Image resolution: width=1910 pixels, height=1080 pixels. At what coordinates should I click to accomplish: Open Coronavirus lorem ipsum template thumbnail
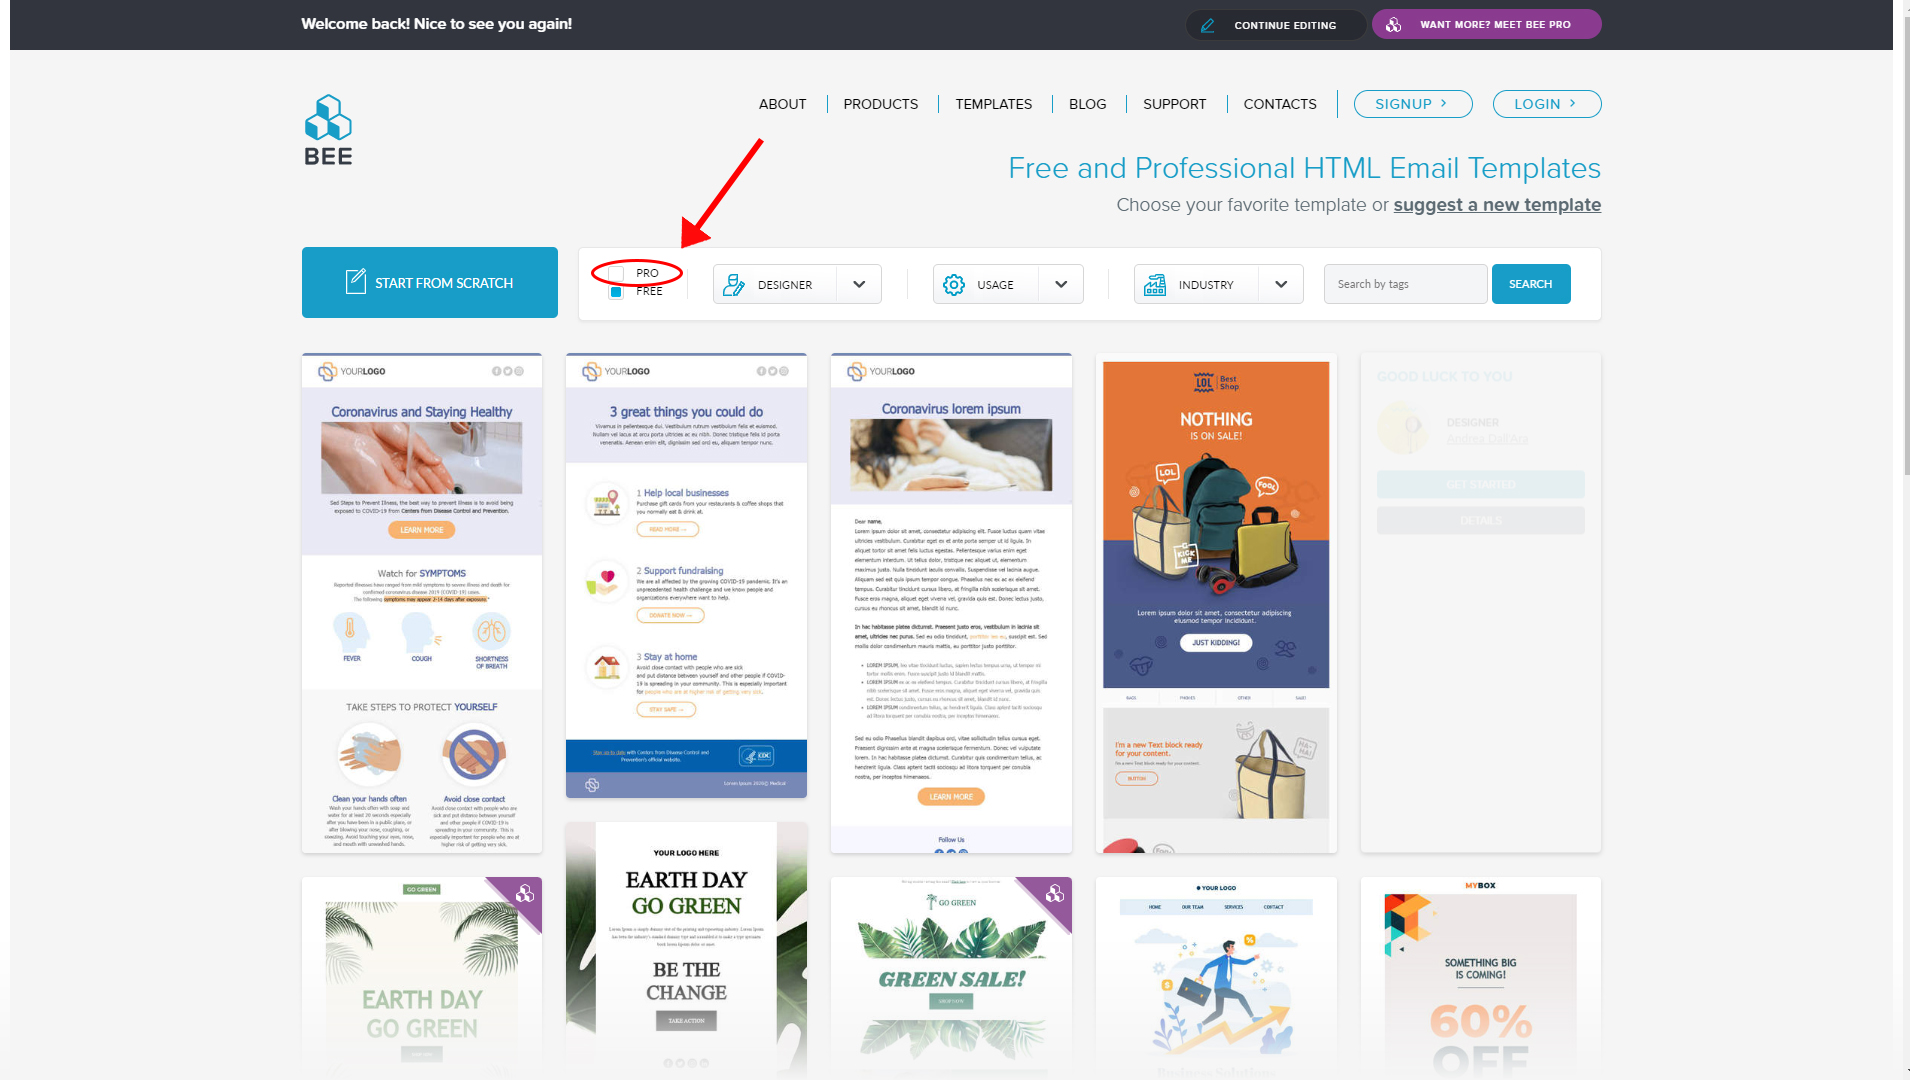point(951,603)
